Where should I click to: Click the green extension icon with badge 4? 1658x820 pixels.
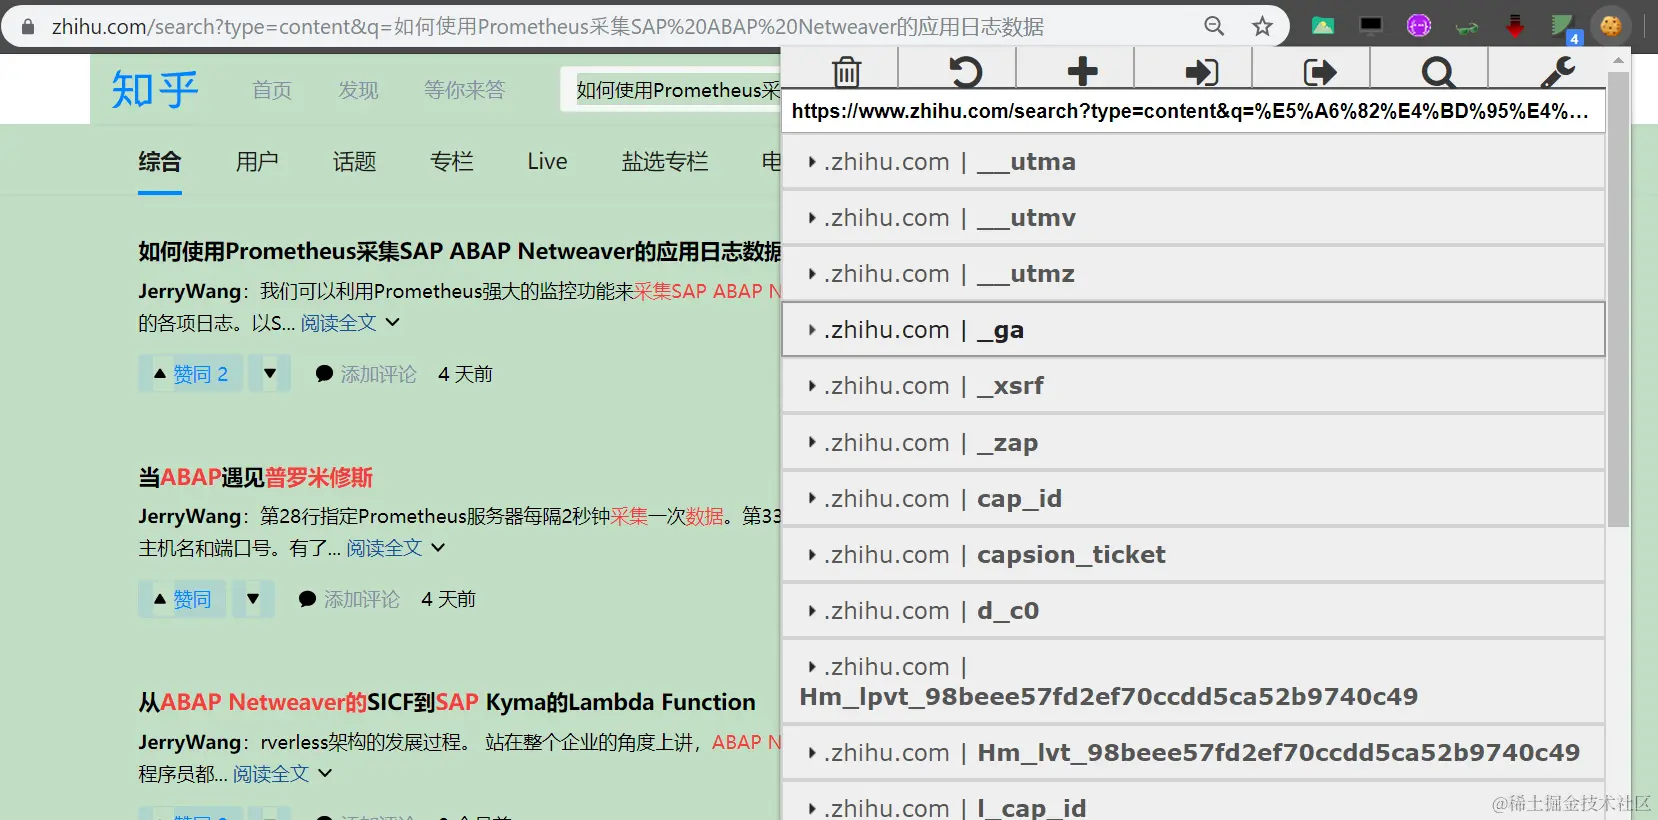pyautogui.click(x=1565, y=28)
